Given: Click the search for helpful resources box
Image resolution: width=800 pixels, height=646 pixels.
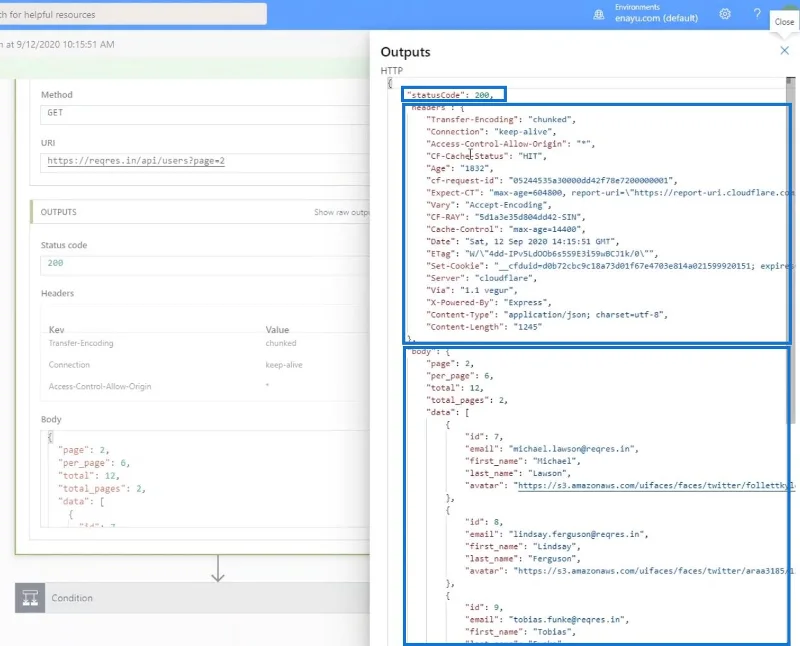Looking at the screenshot, I should (x=133, y=14).
